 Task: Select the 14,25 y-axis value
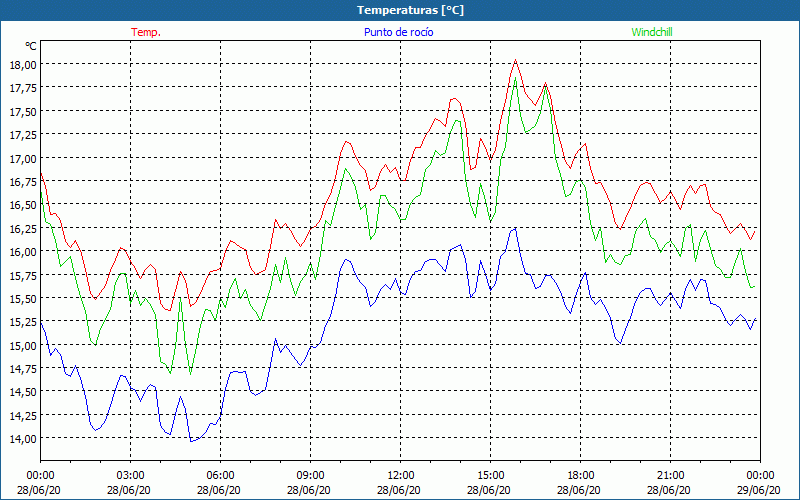pyautogui.click(x=23, y=415)
